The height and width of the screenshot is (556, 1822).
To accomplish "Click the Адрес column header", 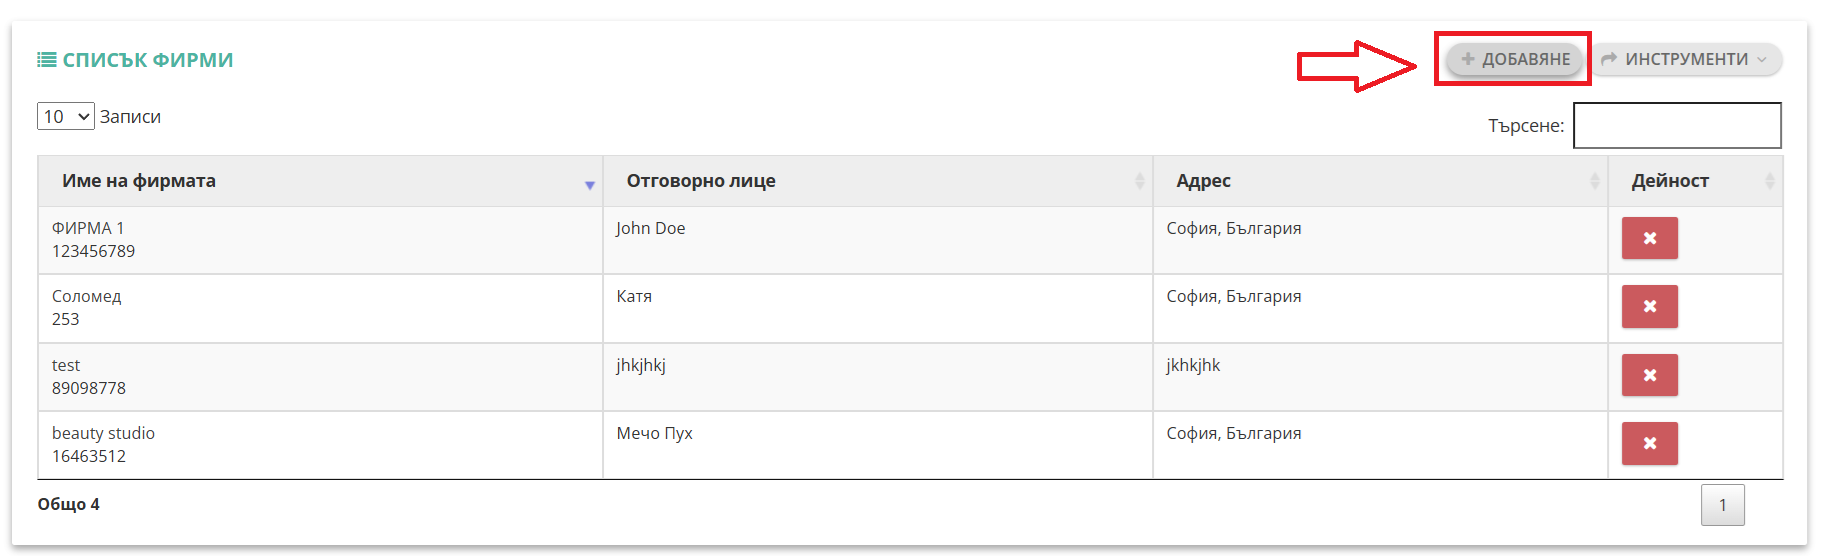I will [x=1380, y=181].
